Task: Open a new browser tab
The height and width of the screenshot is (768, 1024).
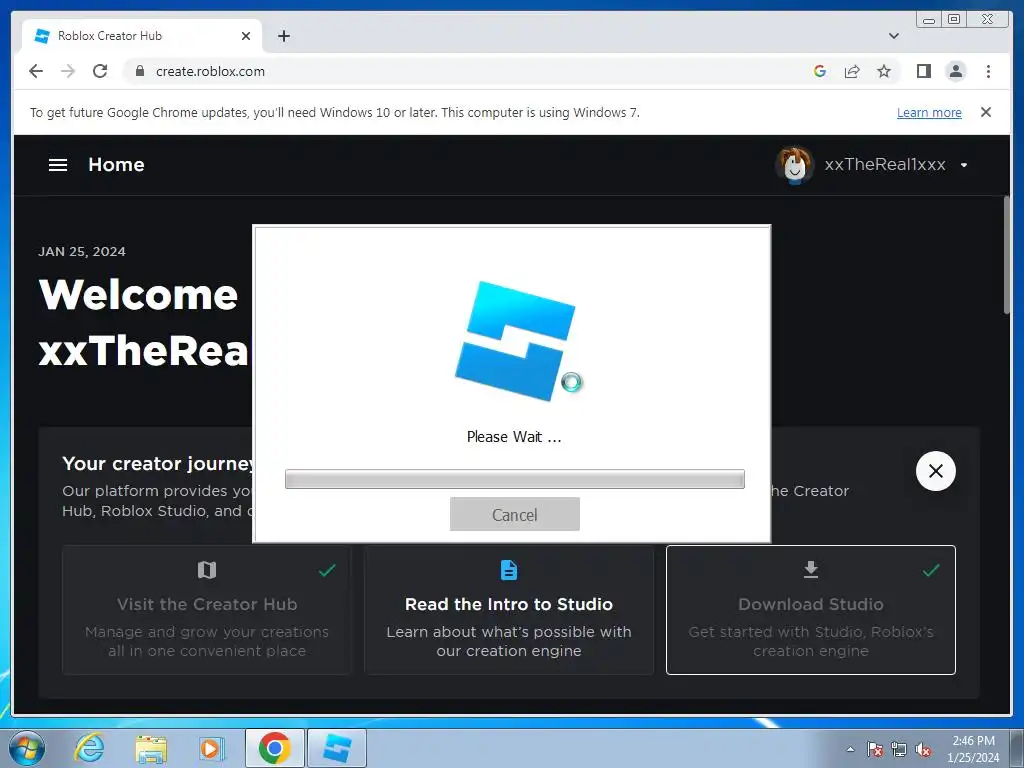Action: [x=283, y=36]
